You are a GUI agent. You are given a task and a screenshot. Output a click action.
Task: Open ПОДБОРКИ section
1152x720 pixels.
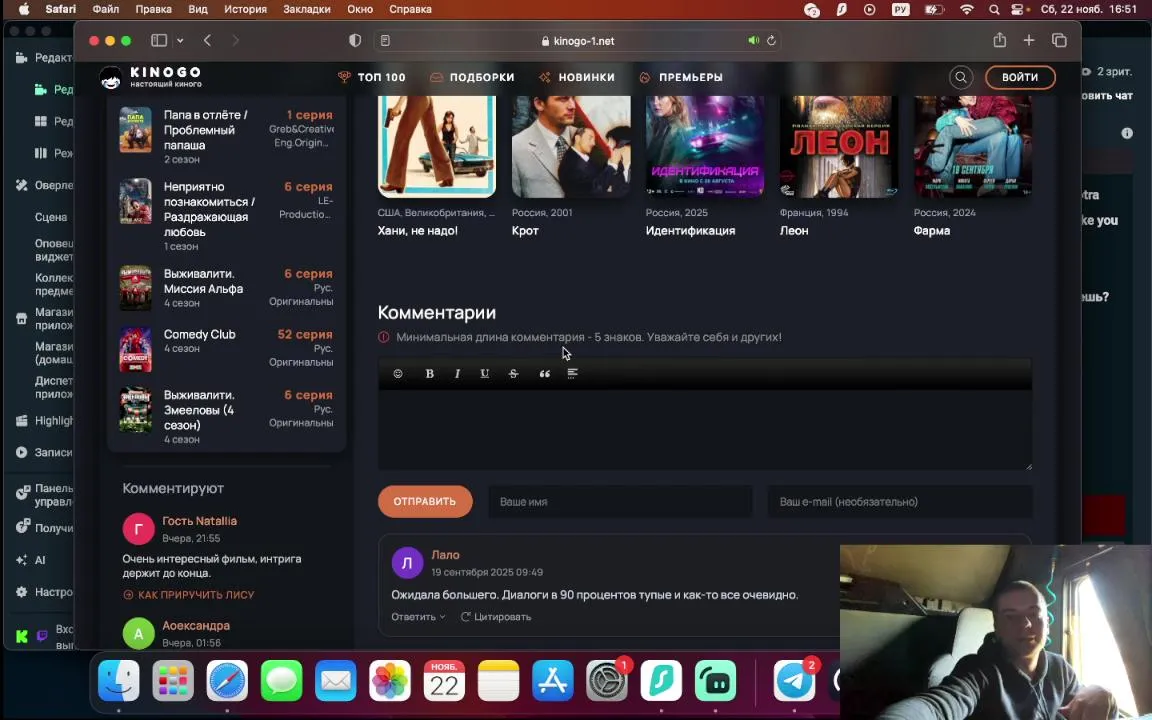coord(472,77)
